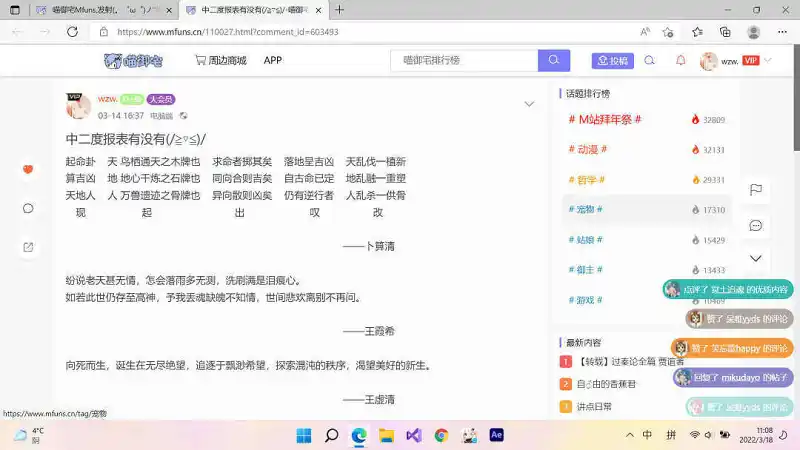The image size is (800, 450).
Task: Add page to favorites star-plus icon
Action: (668, 32)
